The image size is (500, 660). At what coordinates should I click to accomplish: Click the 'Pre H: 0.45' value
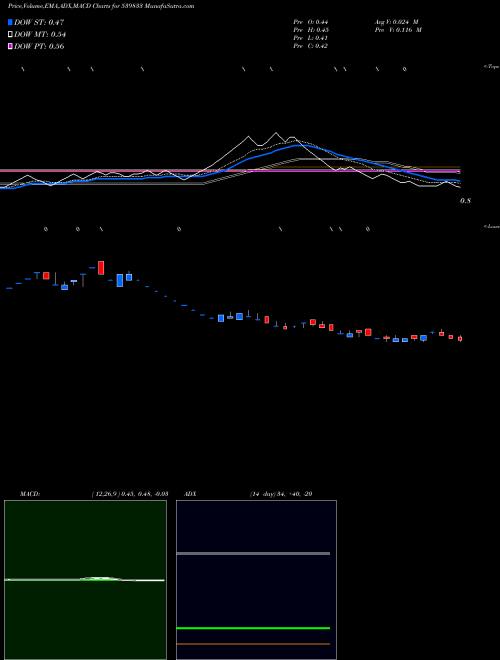[x=311, y=30]
